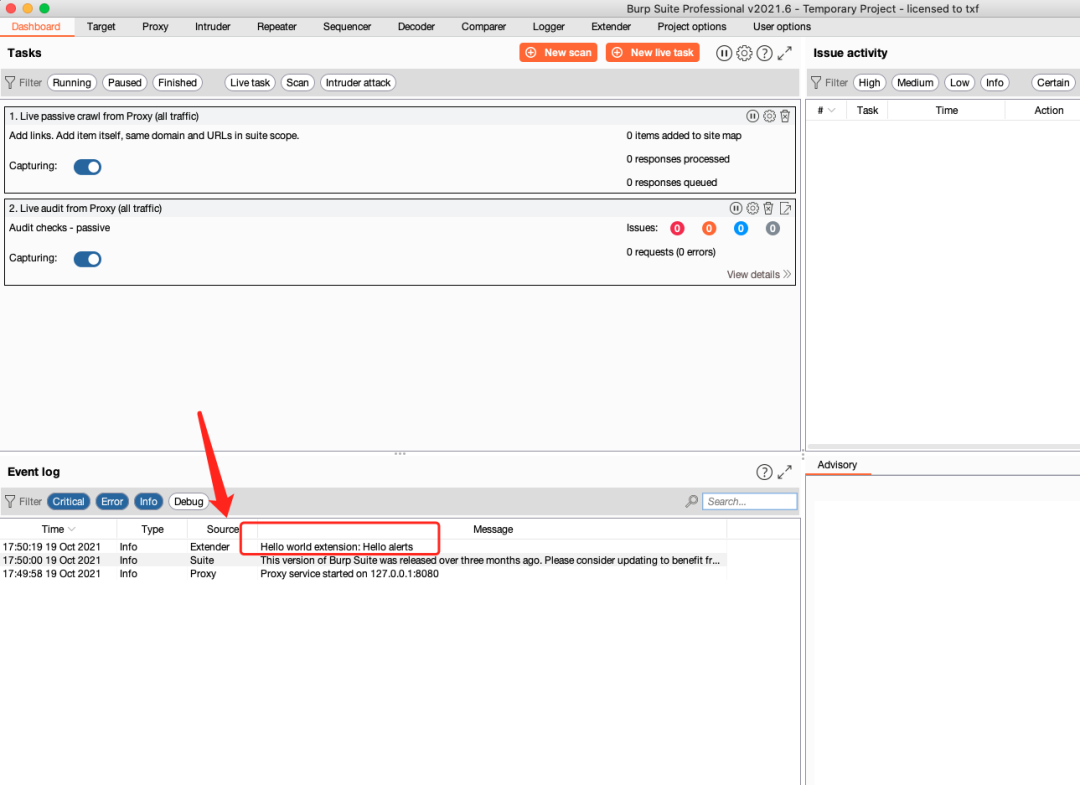Toggle Debug event log filter

[x=189, y=501]
